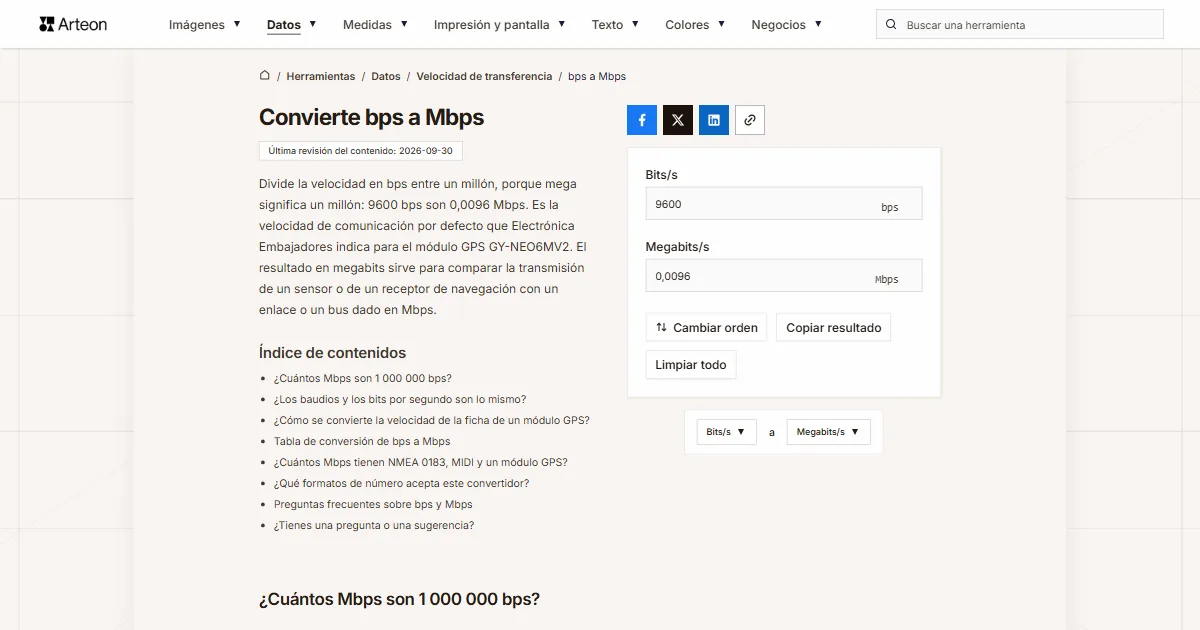
Task: Open the Colores menu
Action: click(695, 25)
